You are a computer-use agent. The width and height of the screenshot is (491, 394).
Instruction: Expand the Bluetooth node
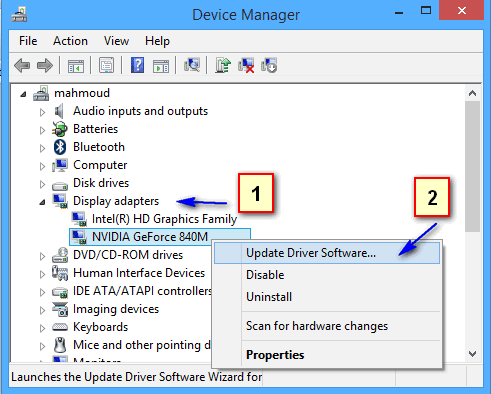[x=42, y=148]
